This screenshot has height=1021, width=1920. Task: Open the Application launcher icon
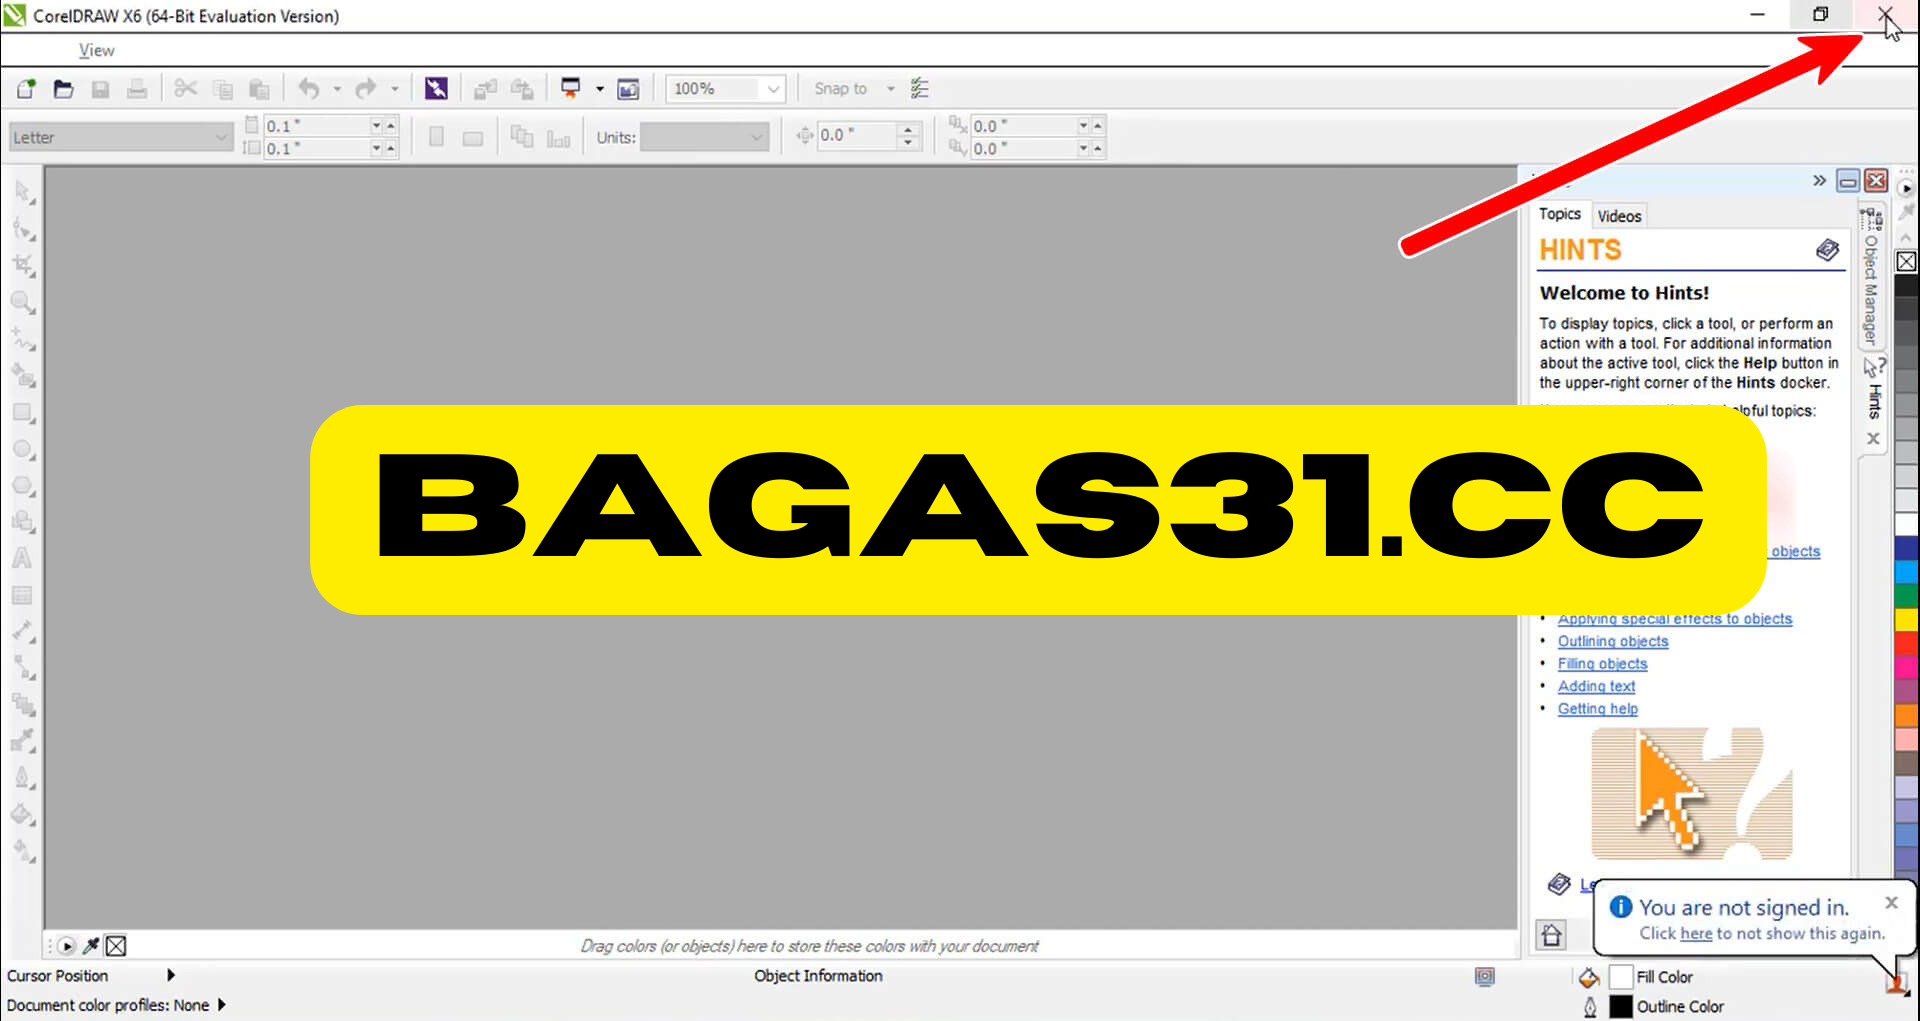[571, 89]
